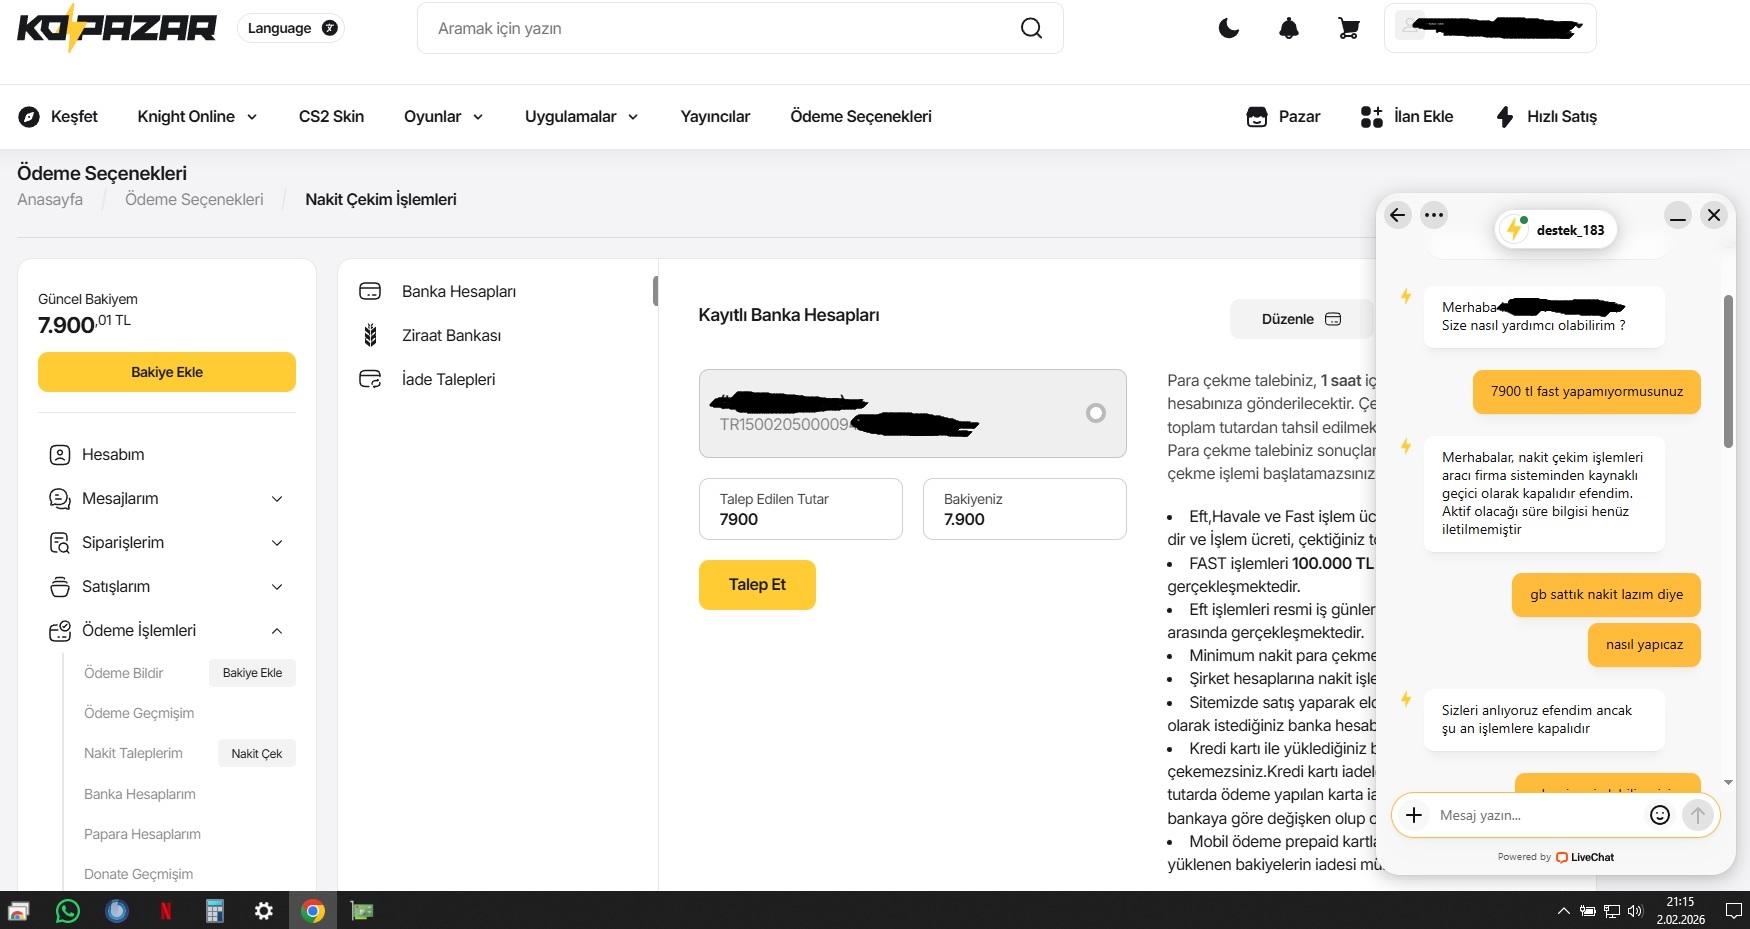Open Nakit Taleplerim submenu item
The image size is (1750, 929).
pos(133,753)
